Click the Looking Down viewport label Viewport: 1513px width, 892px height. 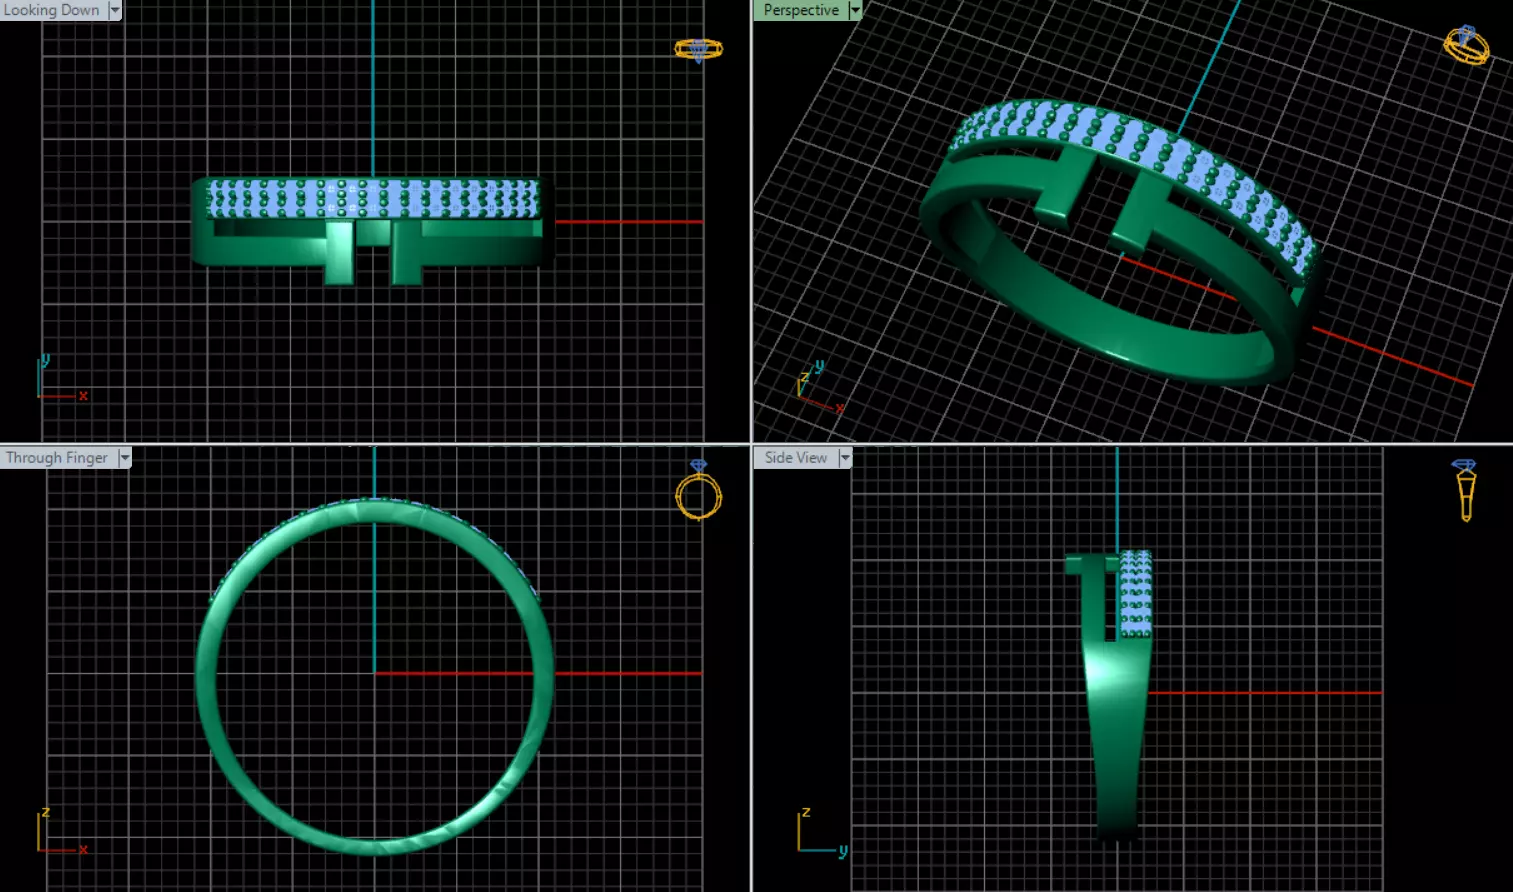tap(52, 10)
